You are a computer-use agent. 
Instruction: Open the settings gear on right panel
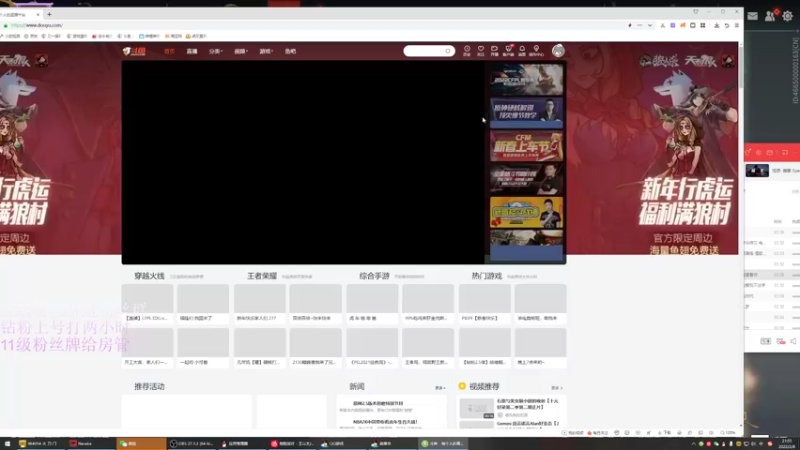tap(788, 16)
